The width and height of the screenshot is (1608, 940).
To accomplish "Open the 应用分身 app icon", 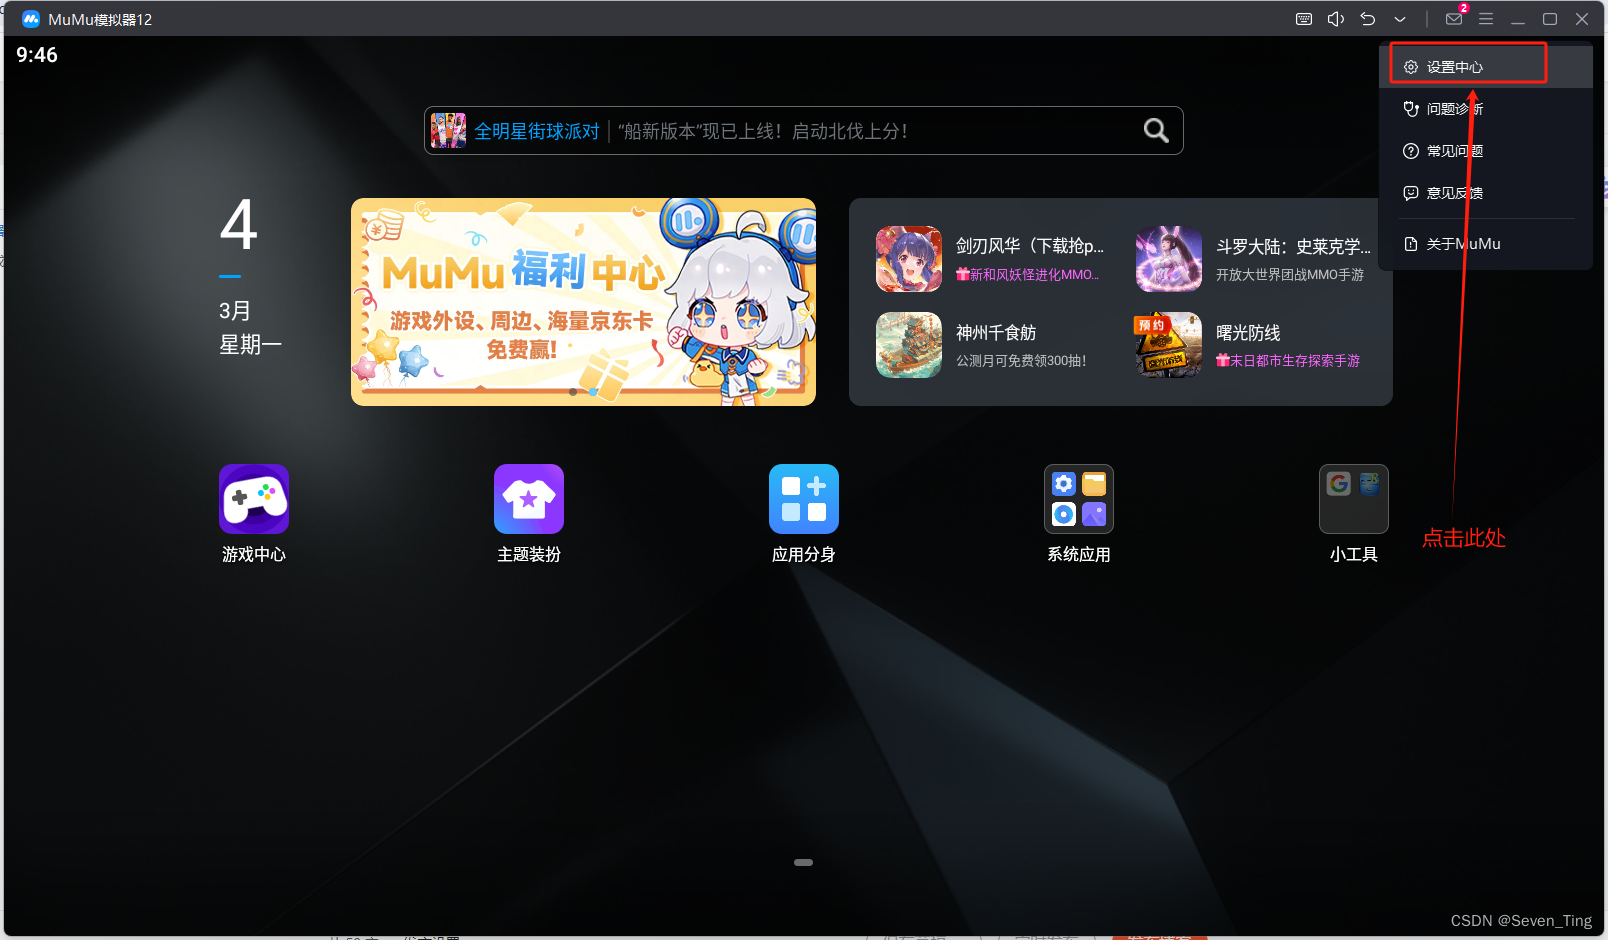I will point(804,499).
